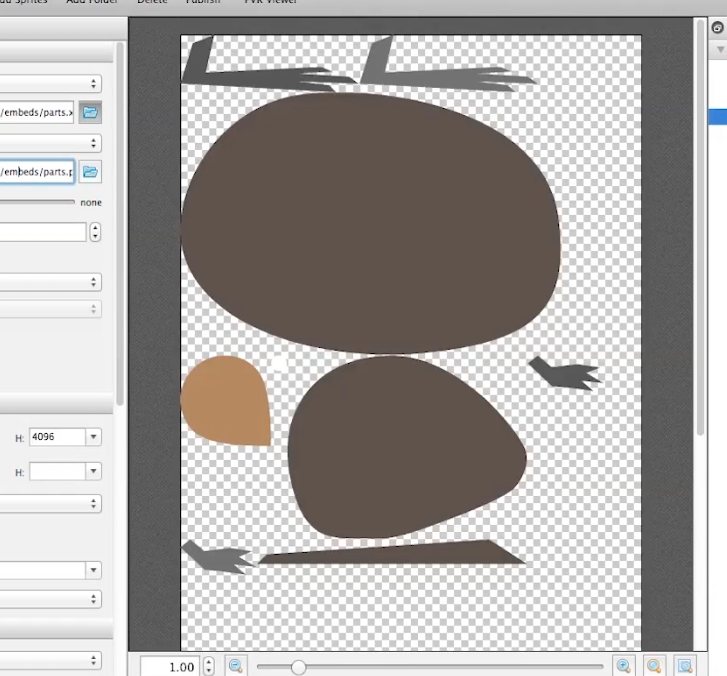Click slider track labeled none
Viewport: 727px width, 676px height.
coord(37,202)
